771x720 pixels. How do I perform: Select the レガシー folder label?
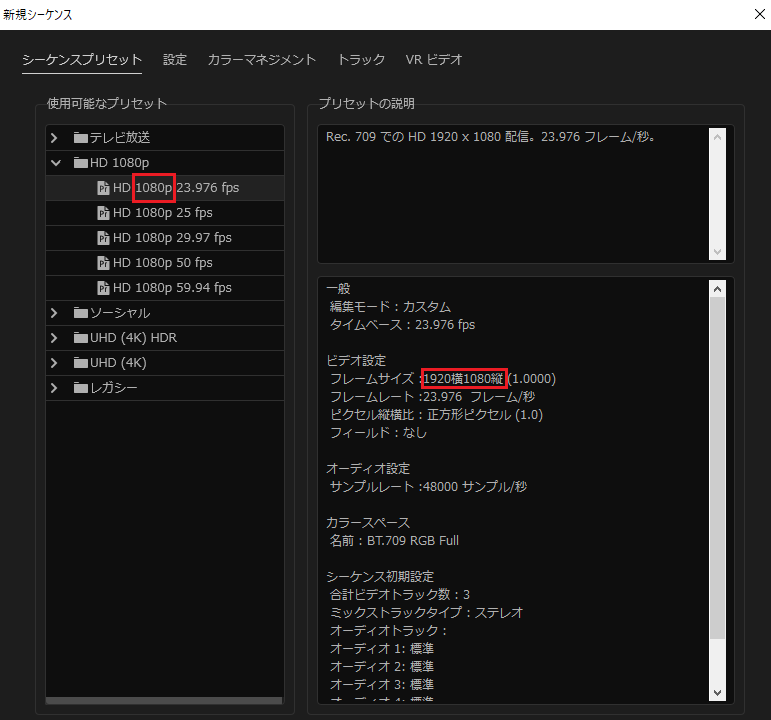(x=114, y=388)
